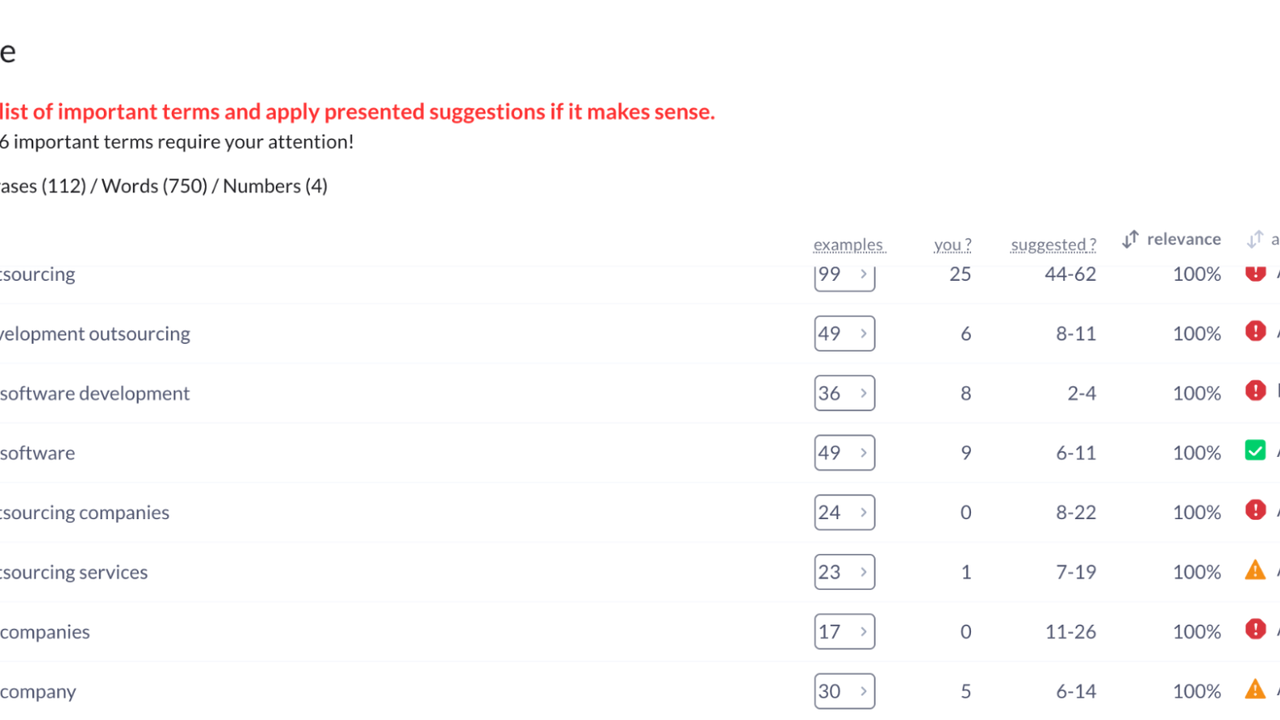
Task: Click red alert icon for development outsourcing row
Action: point(1255,331)
